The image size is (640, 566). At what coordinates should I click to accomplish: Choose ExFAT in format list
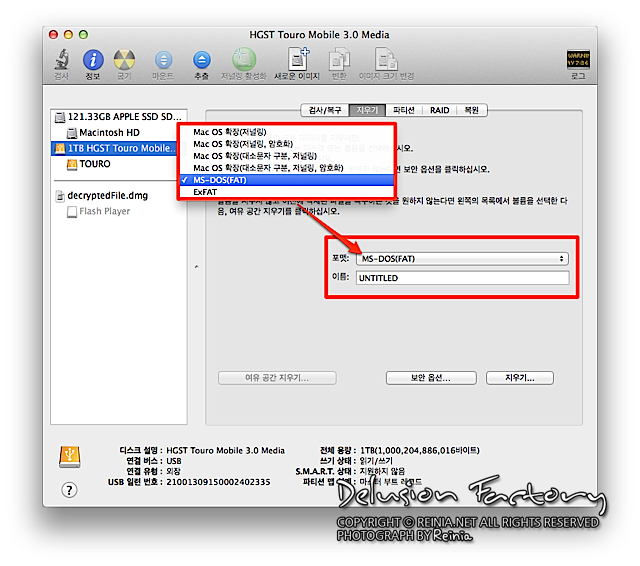click(x=287, y=192)
